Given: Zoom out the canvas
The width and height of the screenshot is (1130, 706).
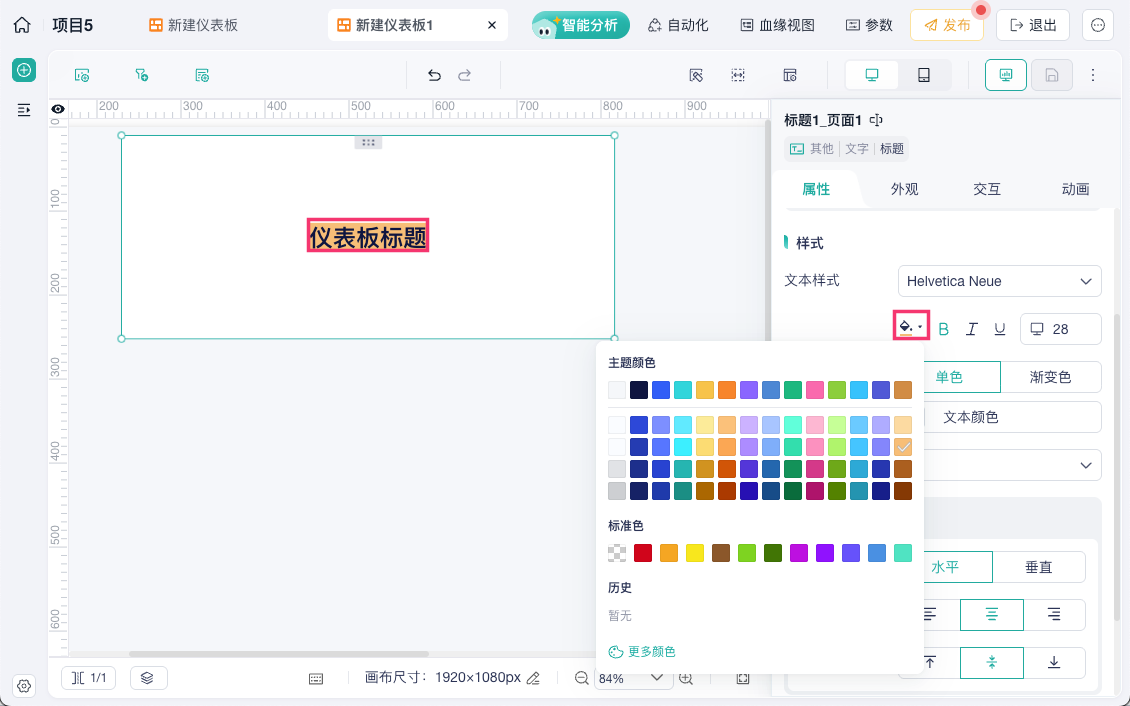Looking at the screenshot, I should (582, 678).
